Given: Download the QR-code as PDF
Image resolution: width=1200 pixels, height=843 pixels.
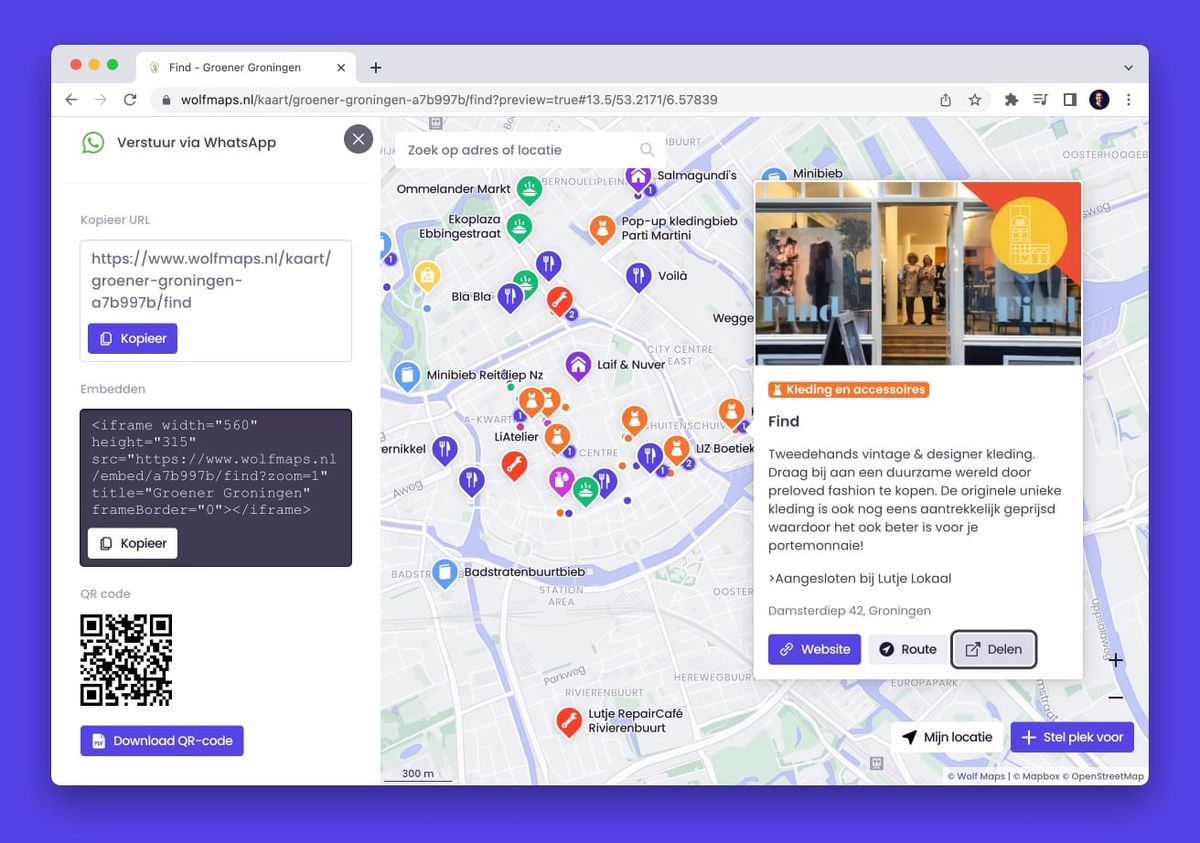Looking at the screenshot, I should (162, 741).
